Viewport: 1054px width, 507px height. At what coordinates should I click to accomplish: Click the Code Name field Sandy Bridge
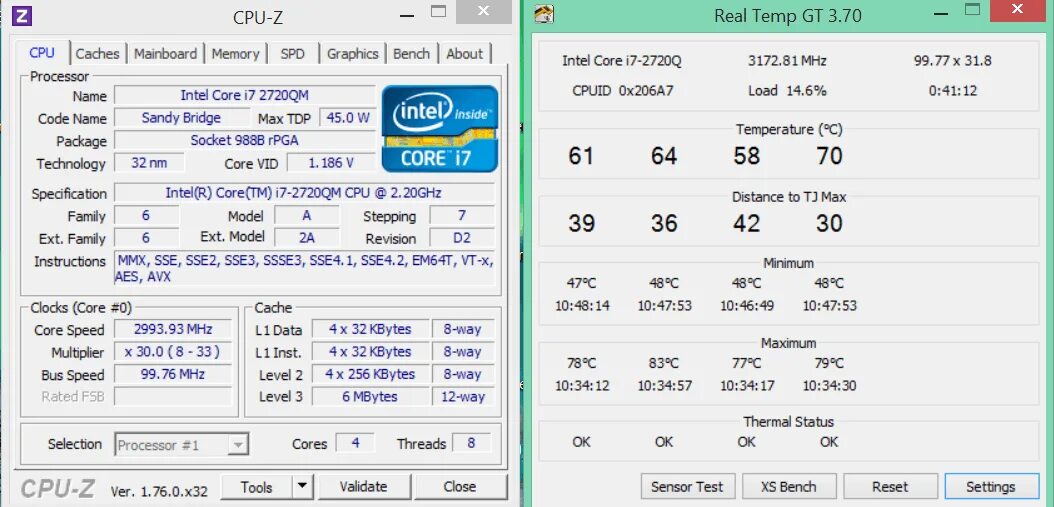click(x=181, y=118)
